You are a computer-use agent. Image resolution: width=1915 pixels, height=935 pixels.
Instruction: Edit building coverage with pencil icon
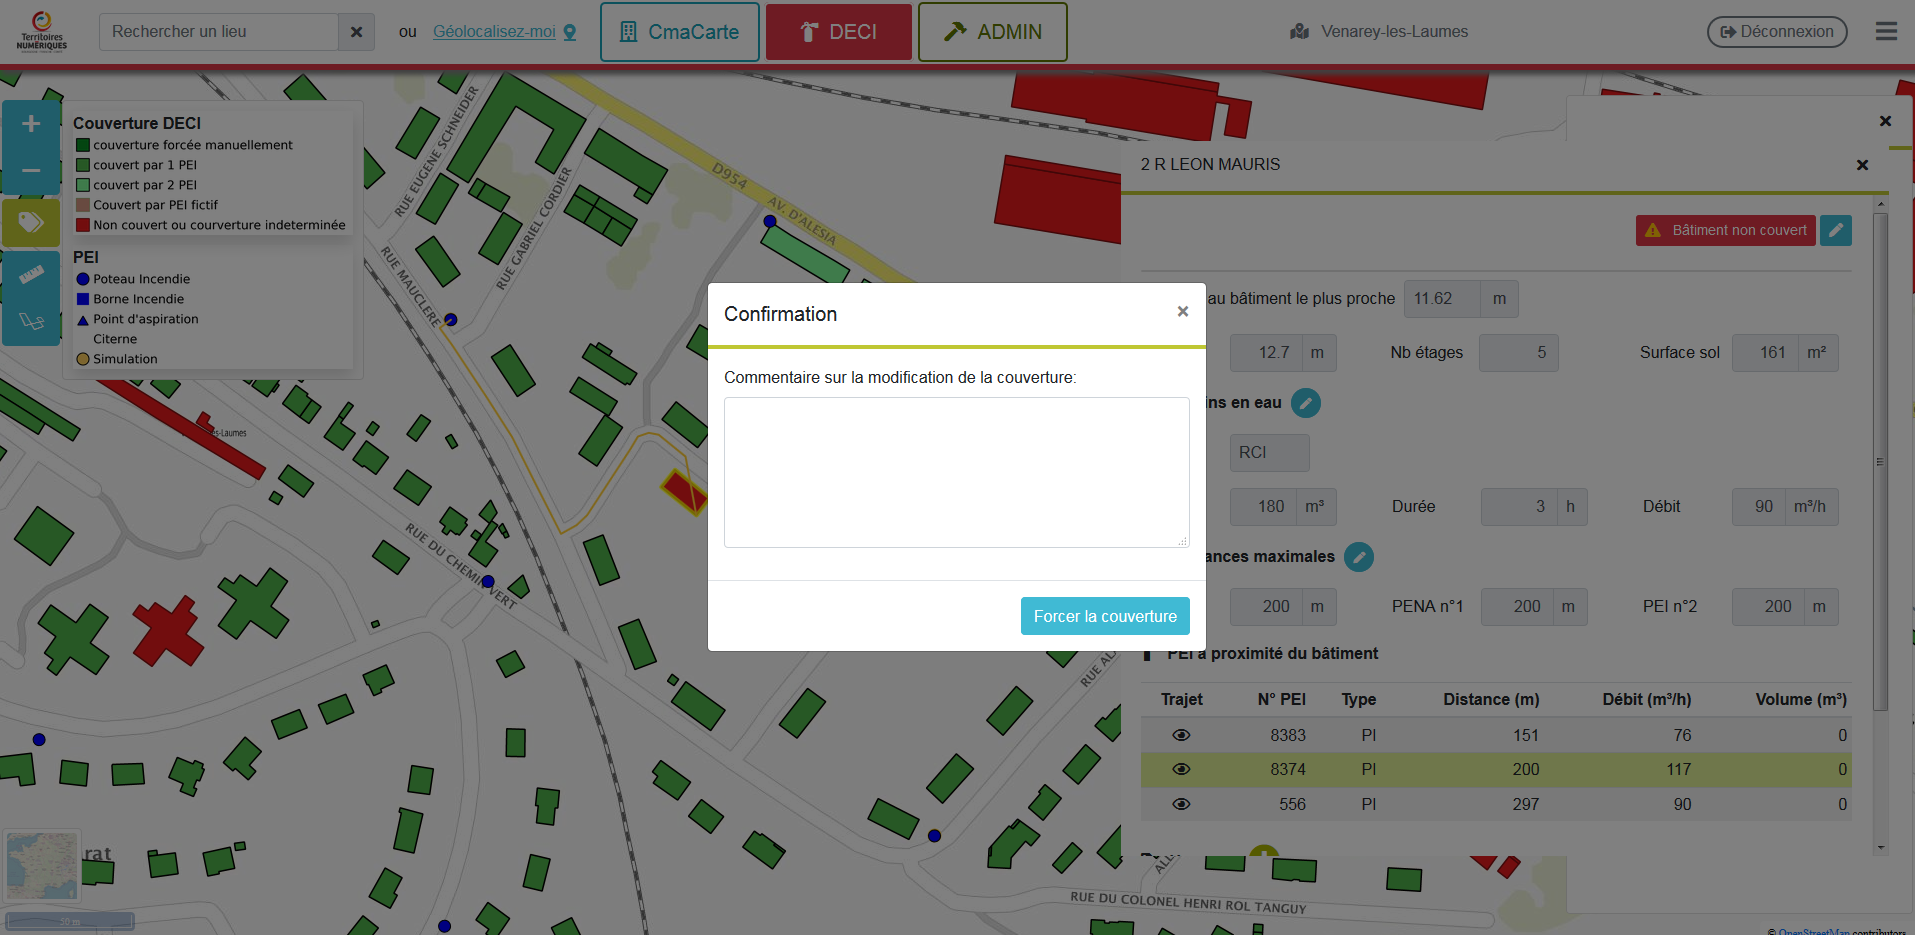pos(1835,230)
